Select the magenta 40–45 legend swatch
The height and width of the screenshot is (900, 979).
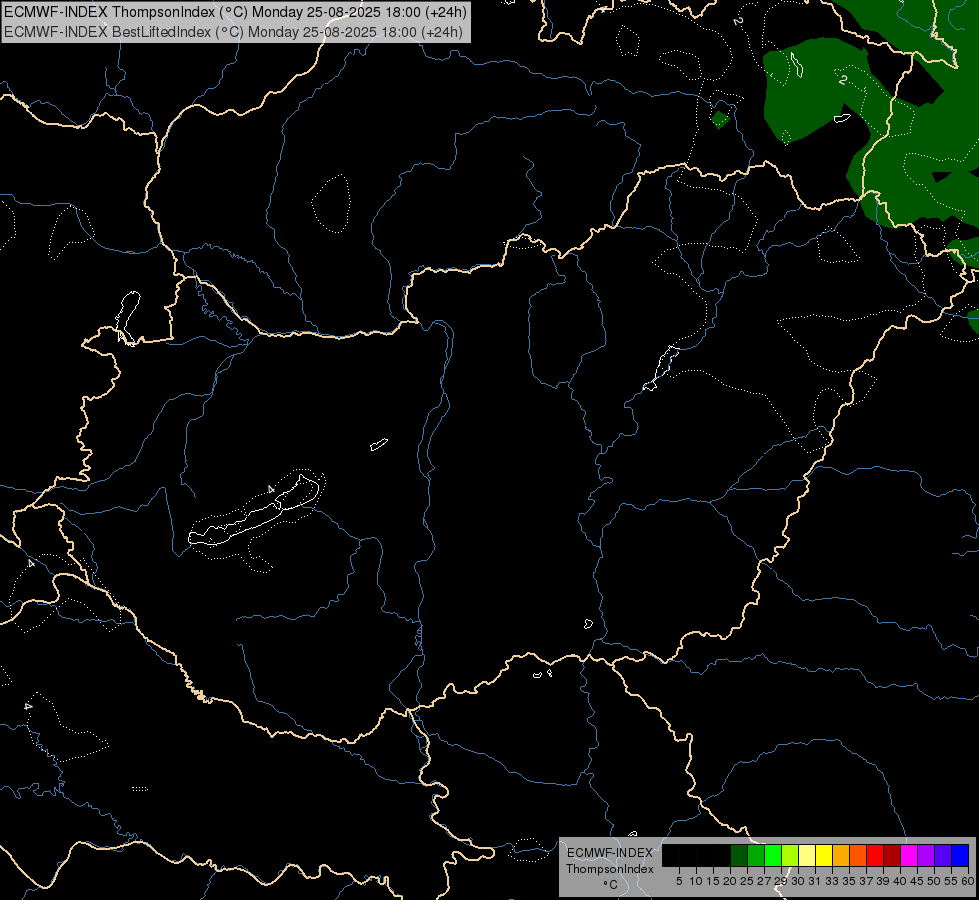click(909, 856)
